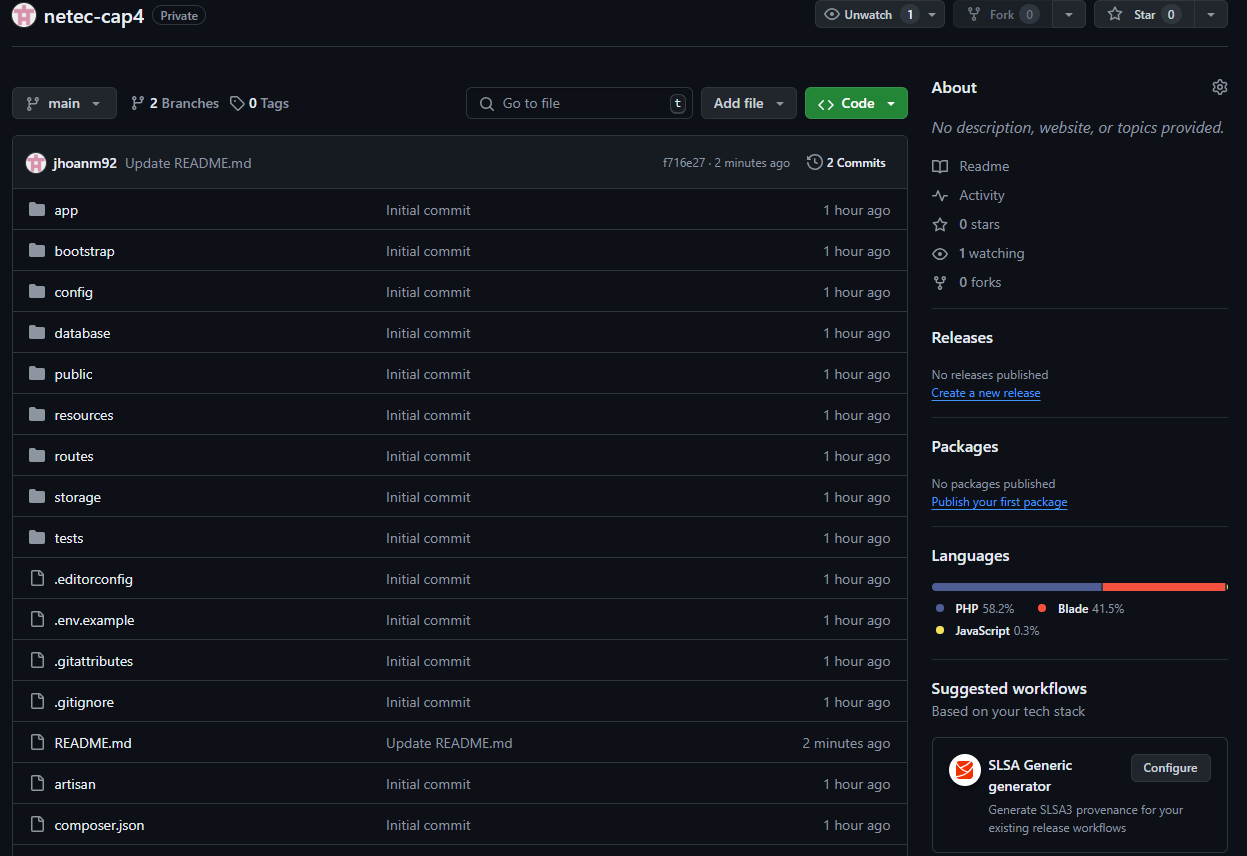Click the Activity pulse icon
Image resolution: width=1247 pixels, height=856 pixels.
pyautogui.click(x=940, y=195)
